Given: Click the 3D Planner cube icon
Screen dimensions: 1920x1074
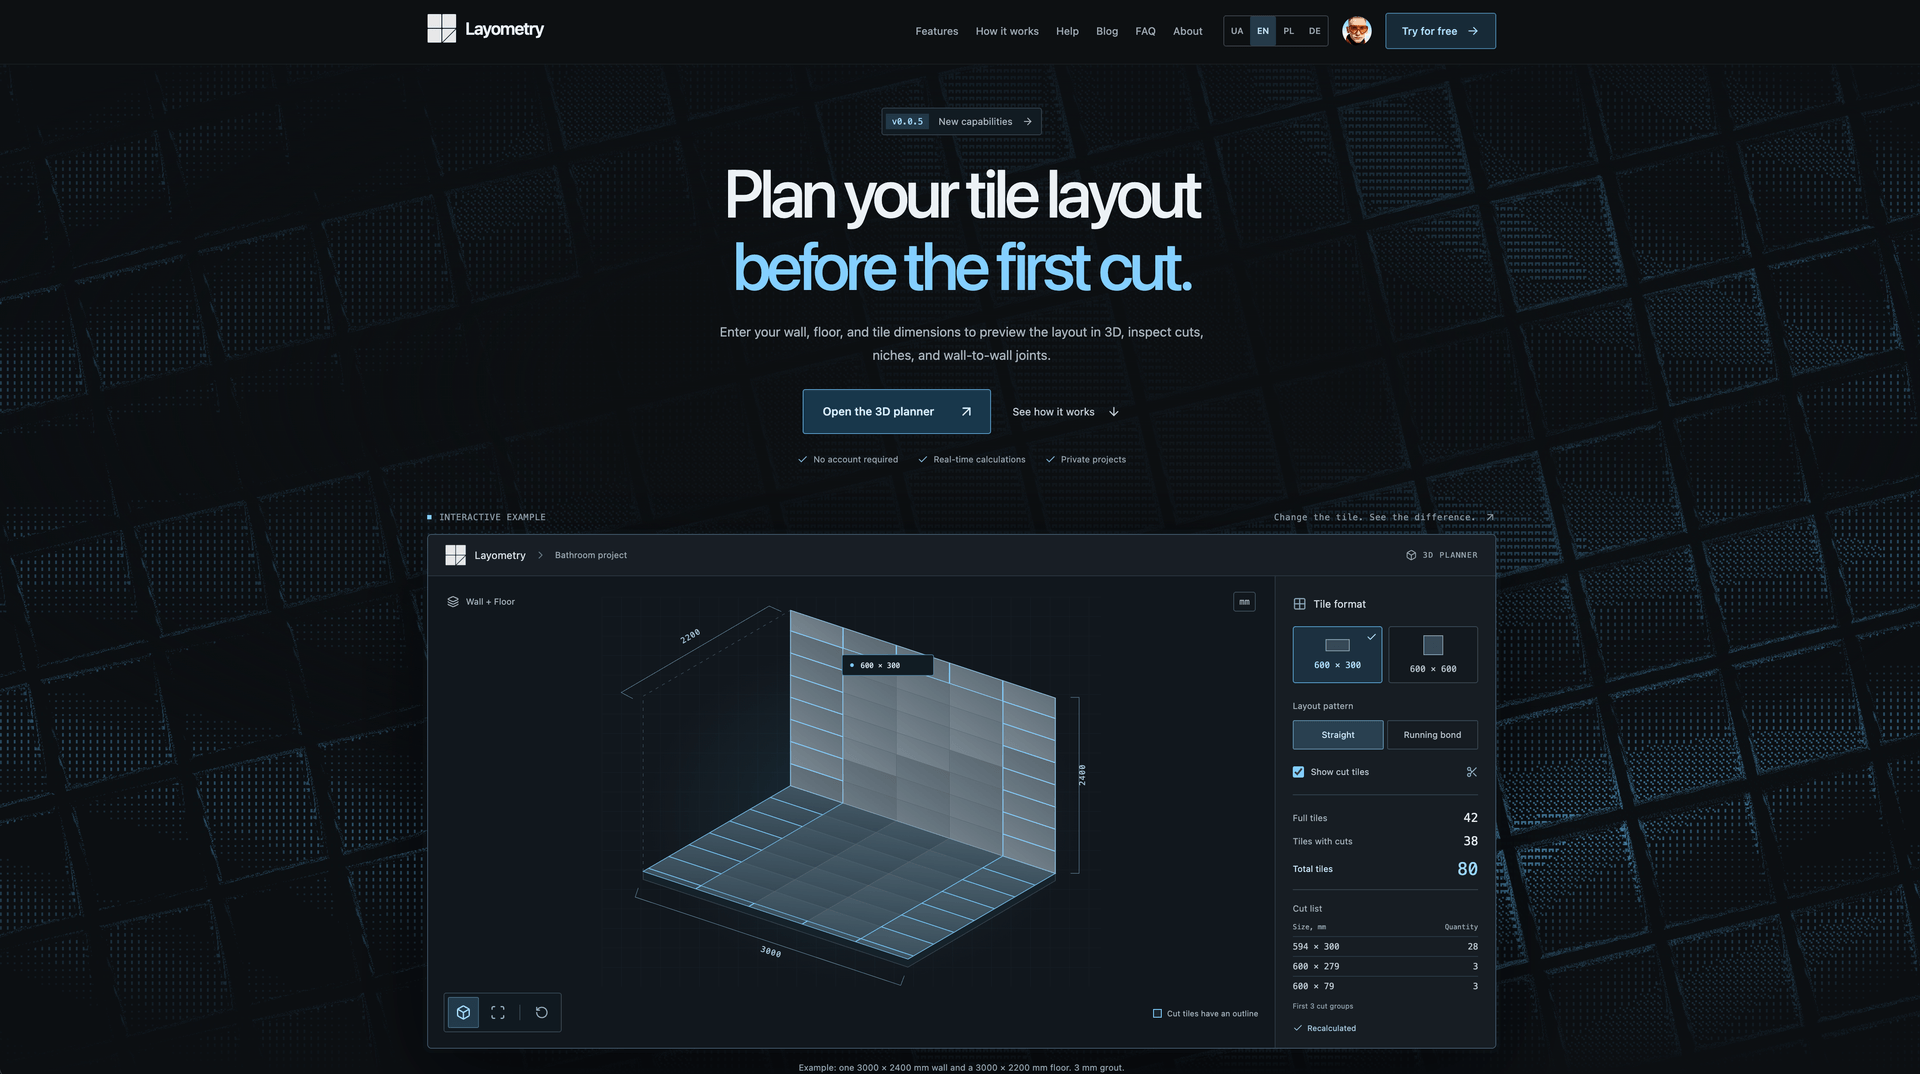Looking at the screenshot, I should click(x=1411, y=555).
